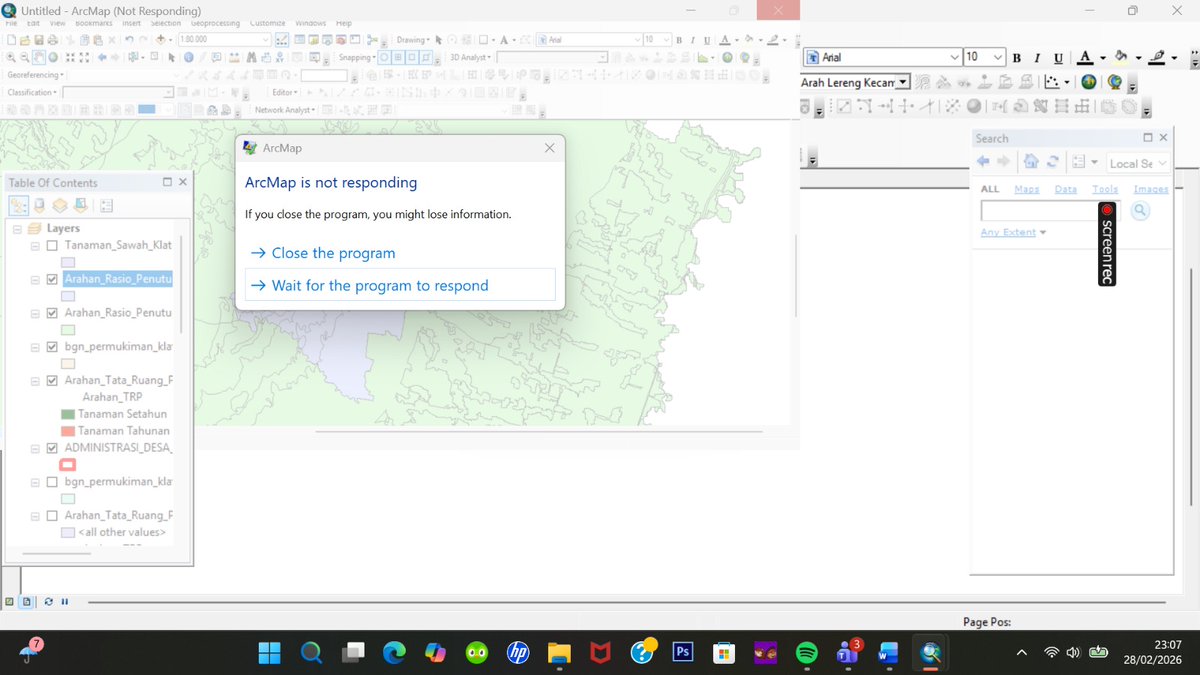Switch to Layout View button
Image resolution: width=1200 pixels, height=675 pixels.
pyautogui.click(x=28, y=602)
